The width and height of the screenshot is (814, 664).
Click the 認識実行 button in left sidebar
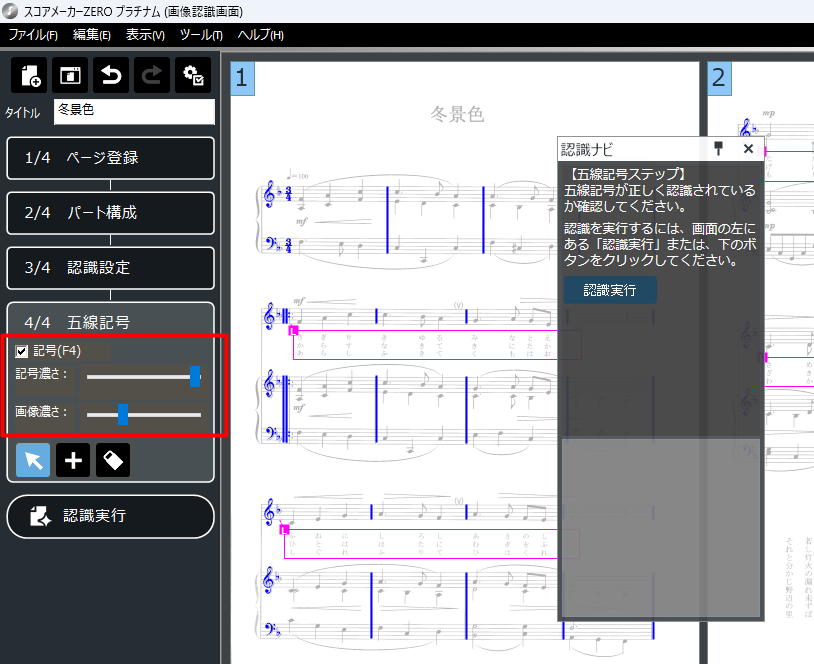tap(110, 516)
